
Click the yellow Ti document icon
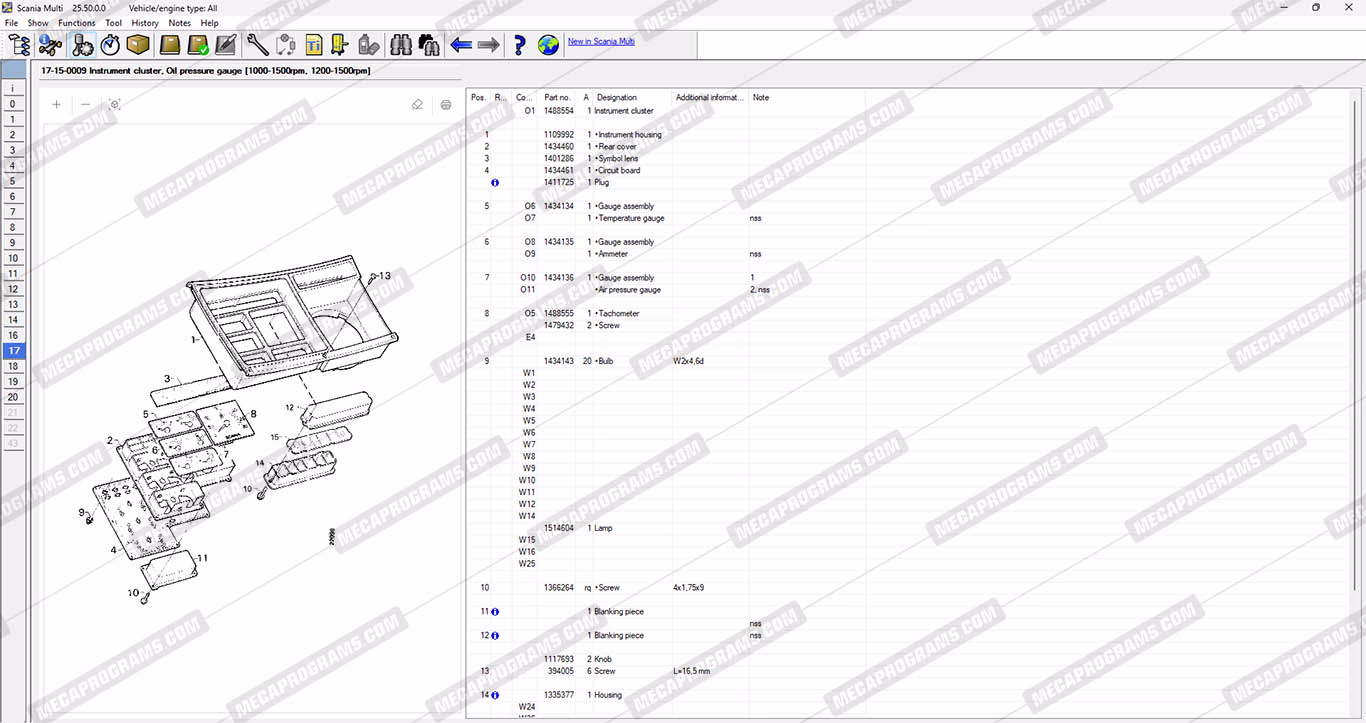tap(314, 45)
